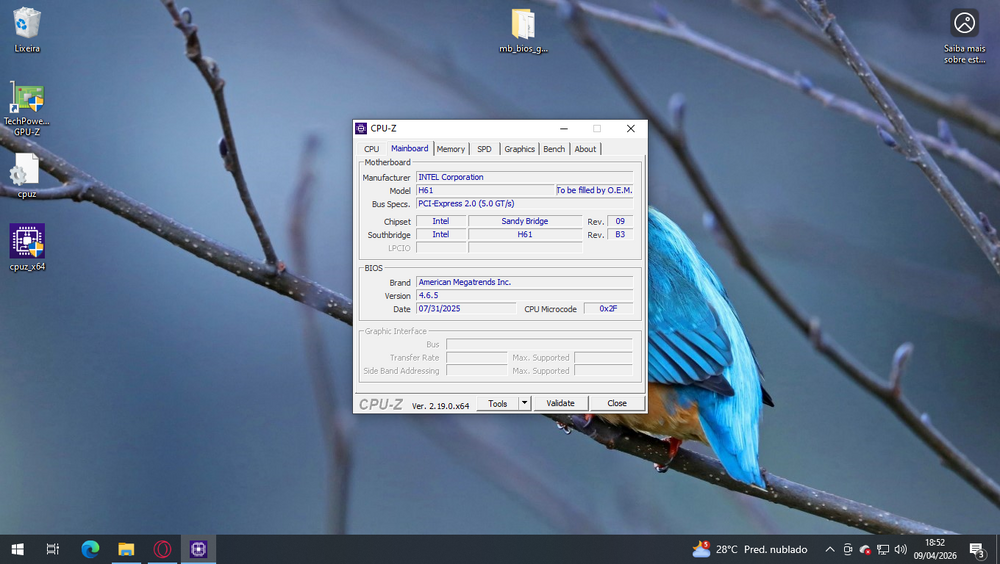Open Microsoft Edge from the taskbar
Viewport: 1000px width, 564px height.
coord(90,549)
